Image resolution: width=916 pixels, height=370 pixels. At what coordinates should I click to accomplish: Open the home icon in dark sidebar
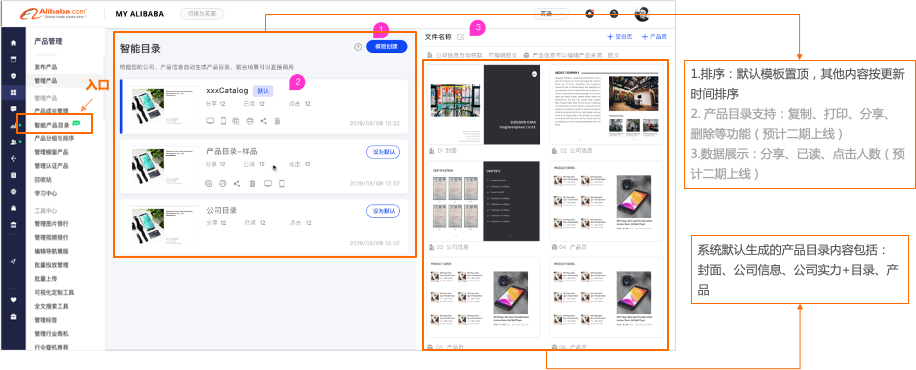(x=13, y=43)
